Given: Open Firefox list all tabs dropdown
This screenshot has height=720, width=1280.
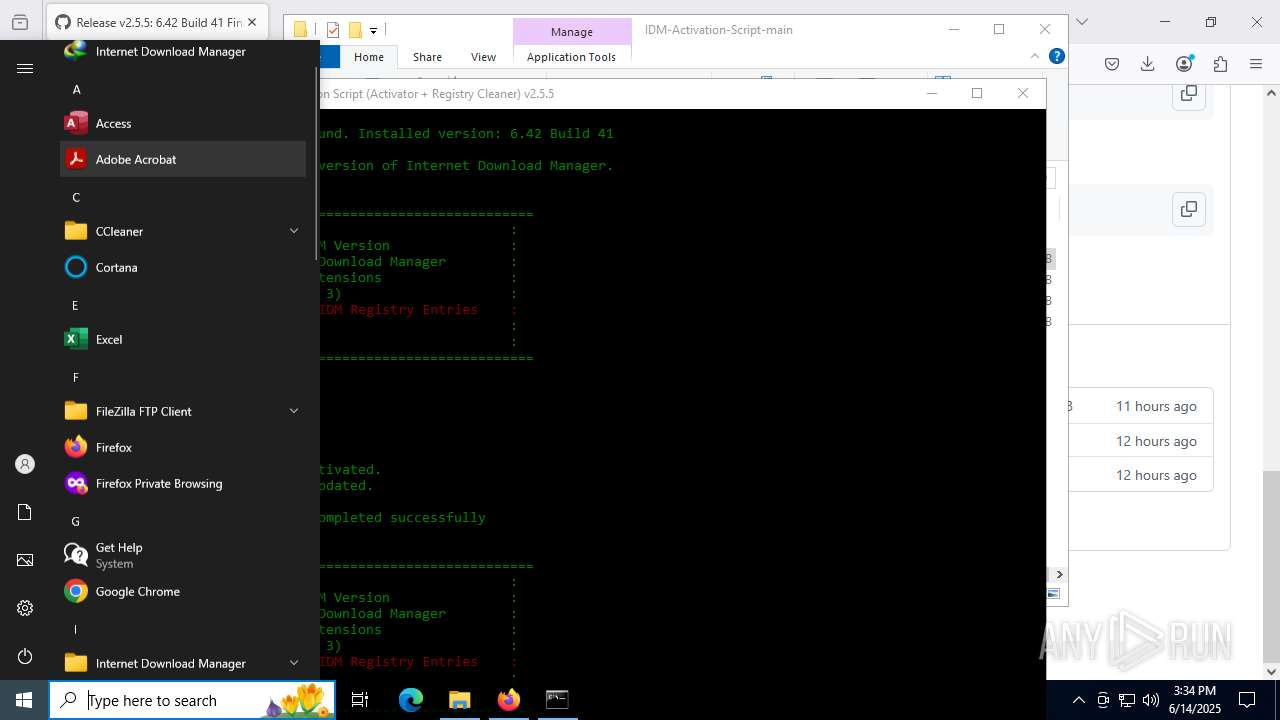Looking at the screenshot, I should [x=1081, y=22].
